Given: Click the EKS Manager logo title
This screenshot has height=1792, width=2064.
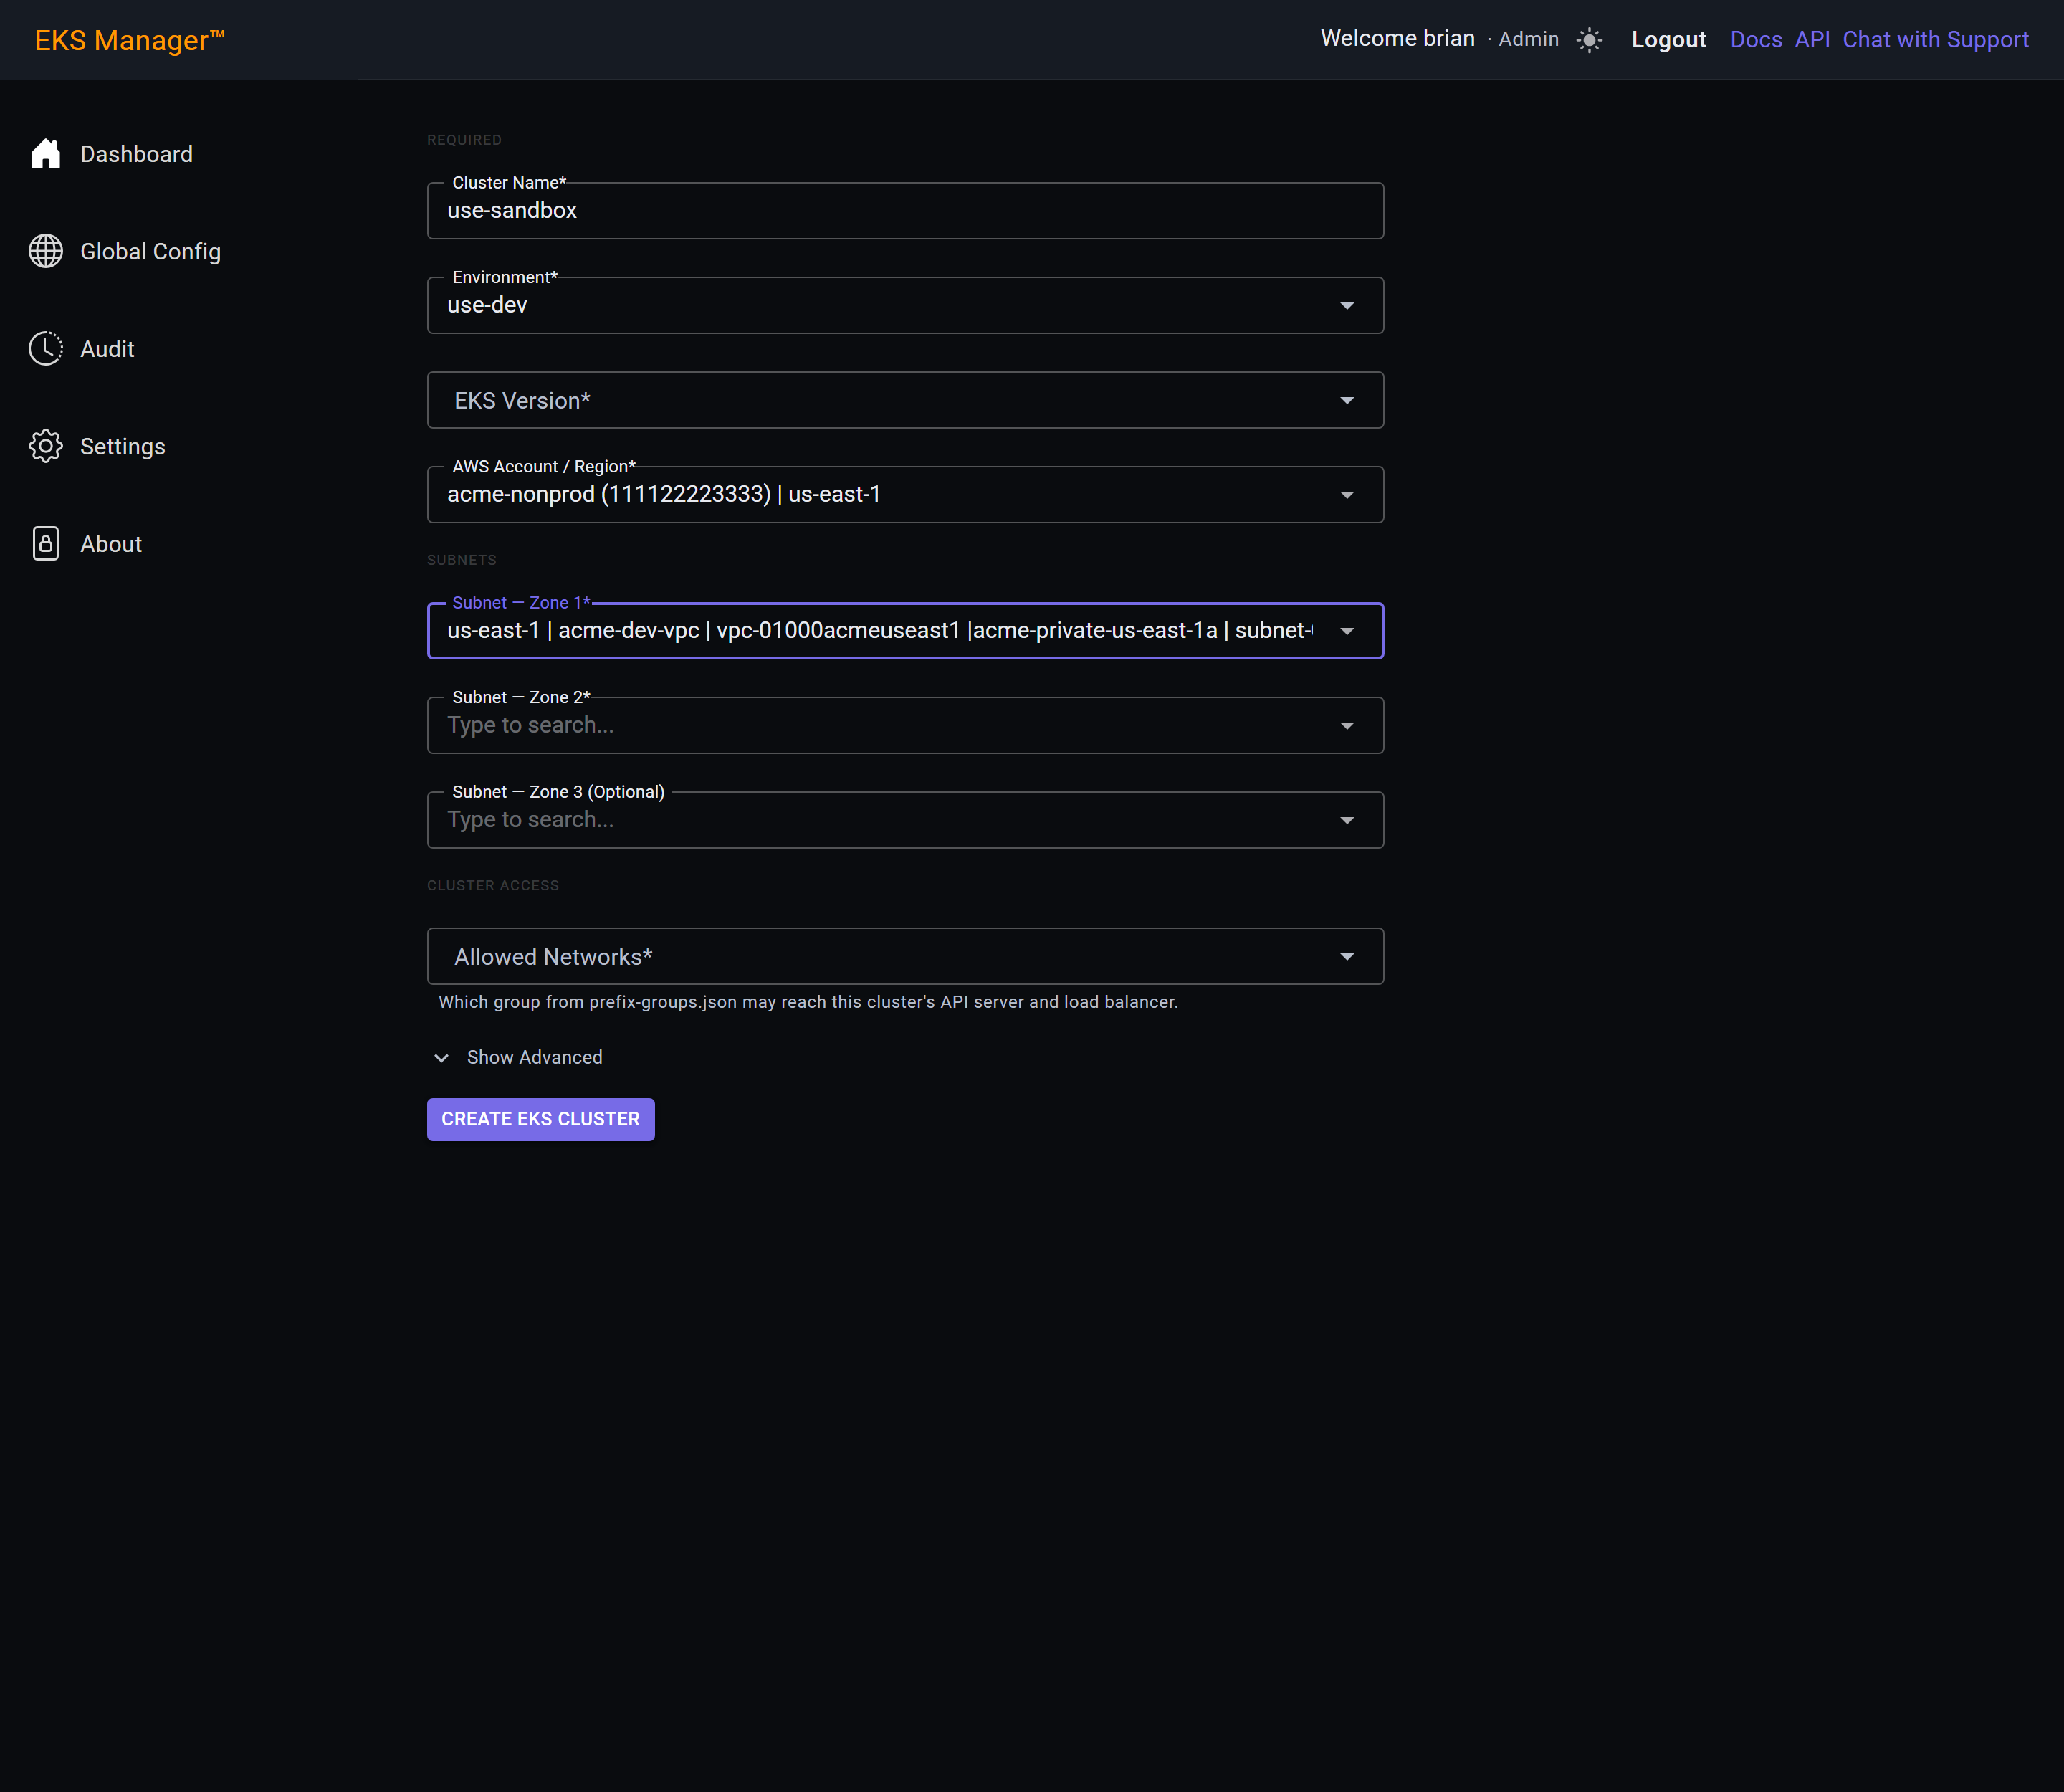Looking at the screenshot, I should 130,40.
